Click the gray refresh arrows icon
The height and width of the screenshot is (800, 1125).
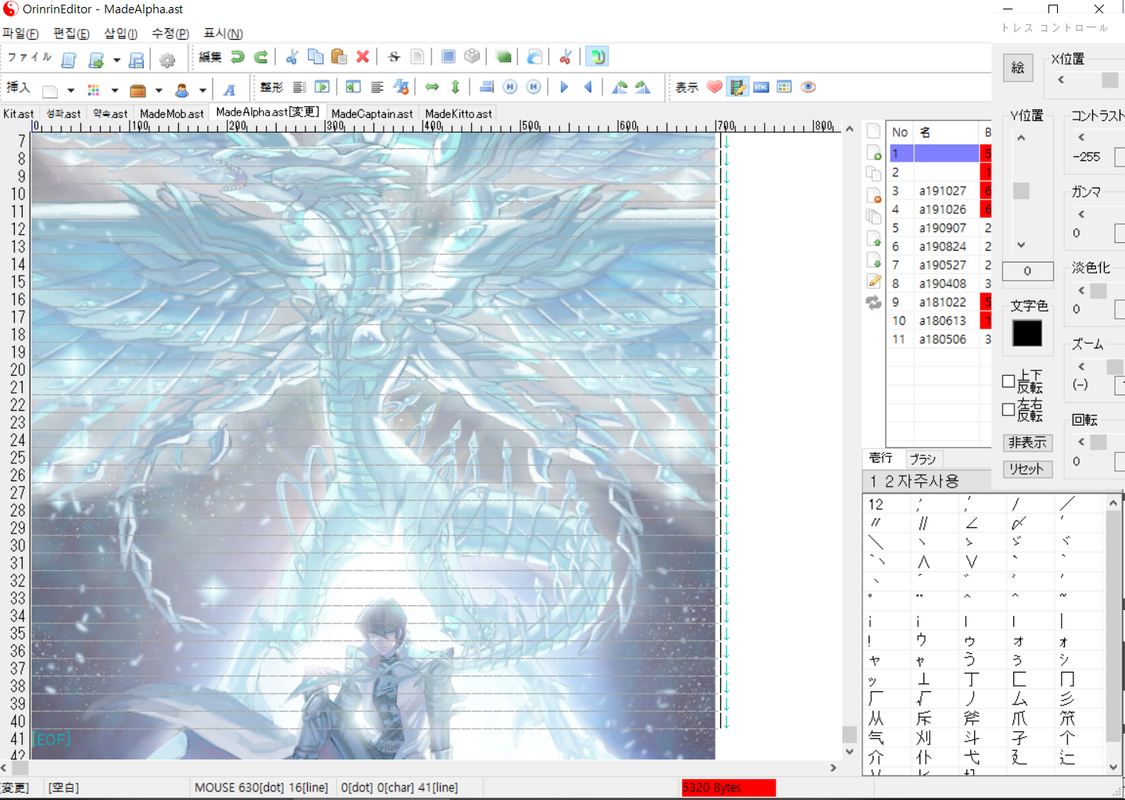[873, 303]
